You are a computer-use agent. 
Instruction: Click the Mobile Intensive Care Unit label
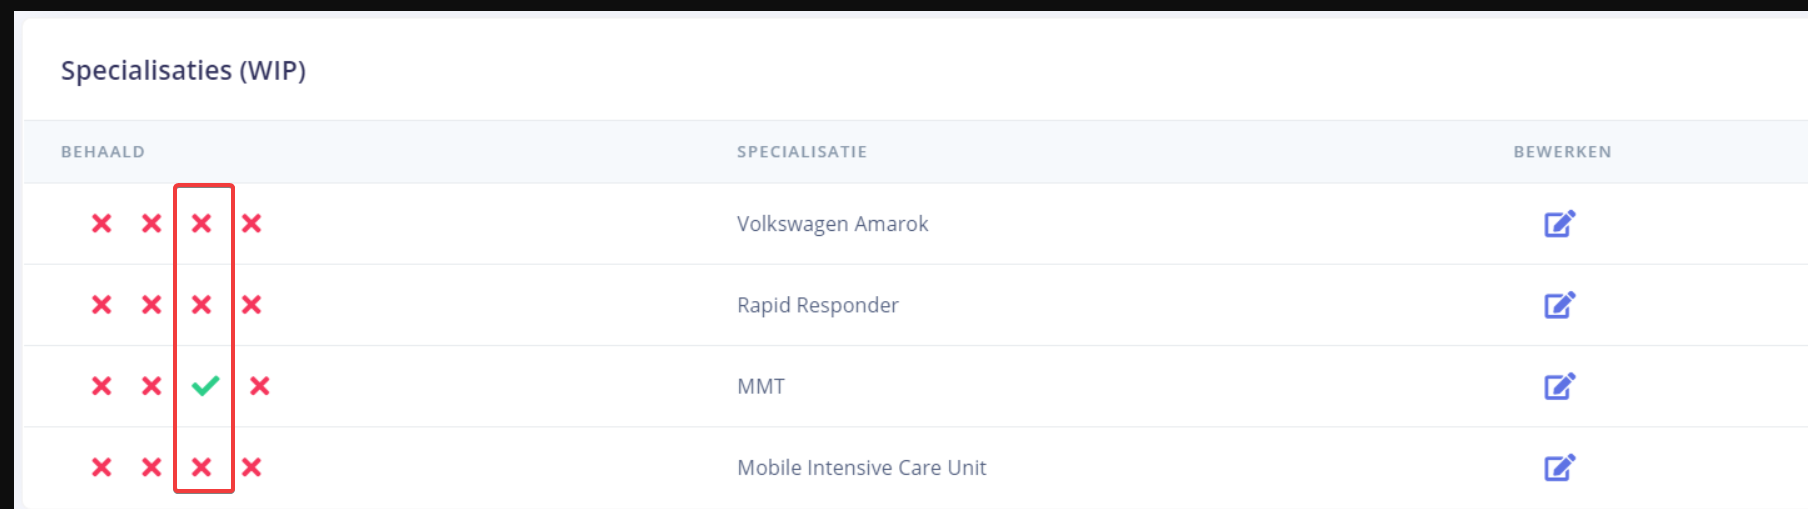(861, 468)
